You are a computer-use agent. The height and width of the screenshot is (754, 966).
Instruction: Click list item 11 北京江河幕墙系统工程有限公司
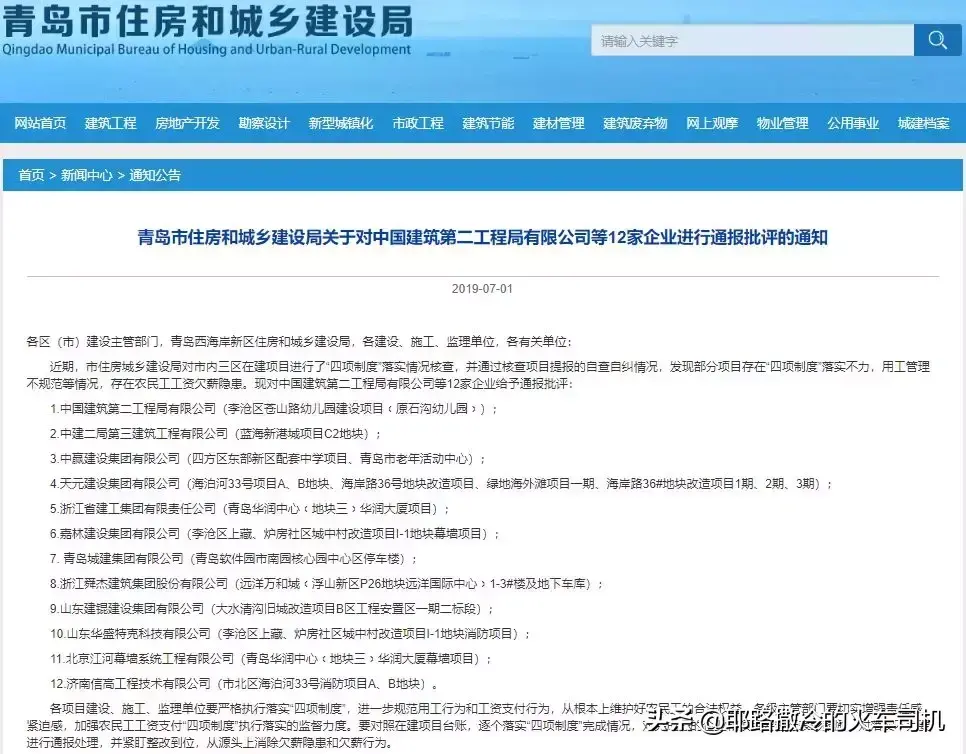click(271, 659)
